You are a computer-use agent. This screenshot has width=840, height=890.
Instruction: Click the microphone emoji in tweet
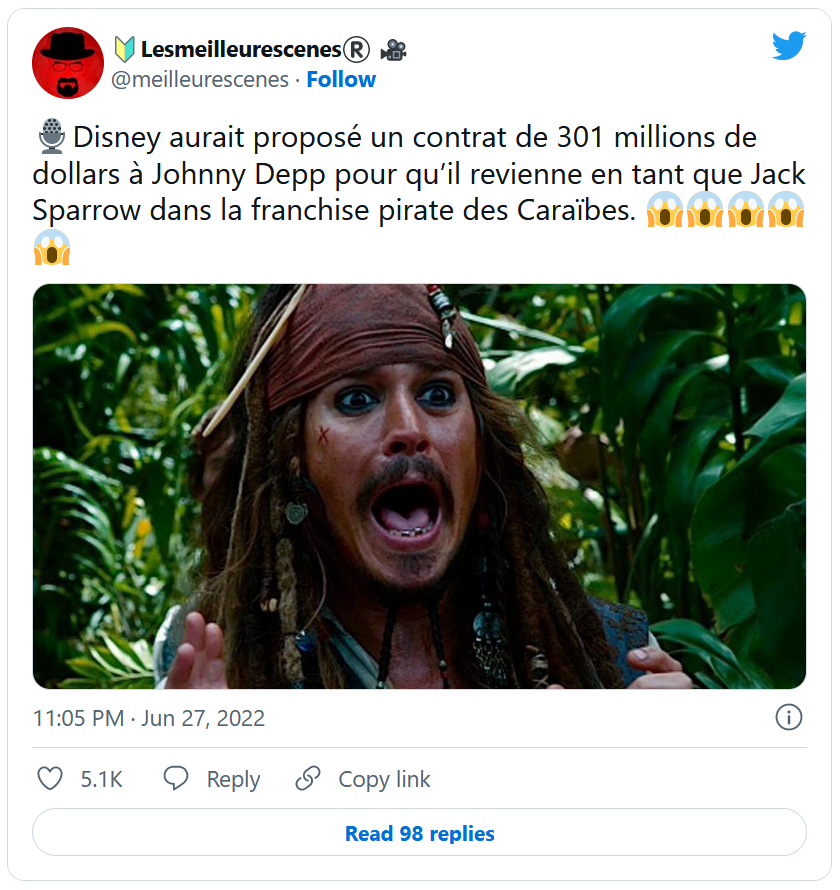click(x=52, y=136)
